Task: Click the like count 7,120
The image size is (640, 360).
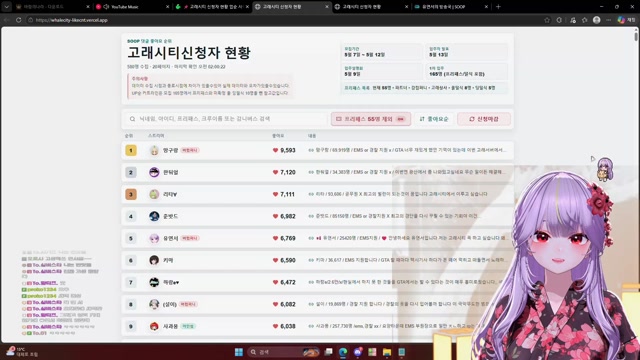Action: [288, 172]
